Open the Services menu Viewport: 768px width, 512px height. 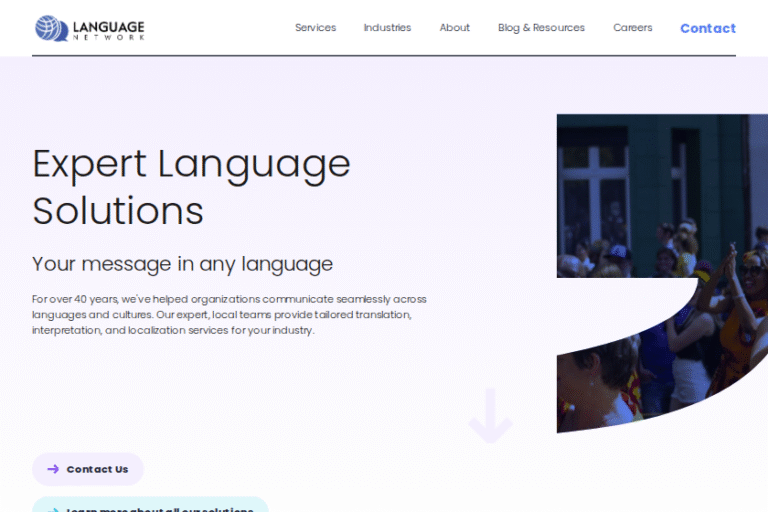(315, 28)
